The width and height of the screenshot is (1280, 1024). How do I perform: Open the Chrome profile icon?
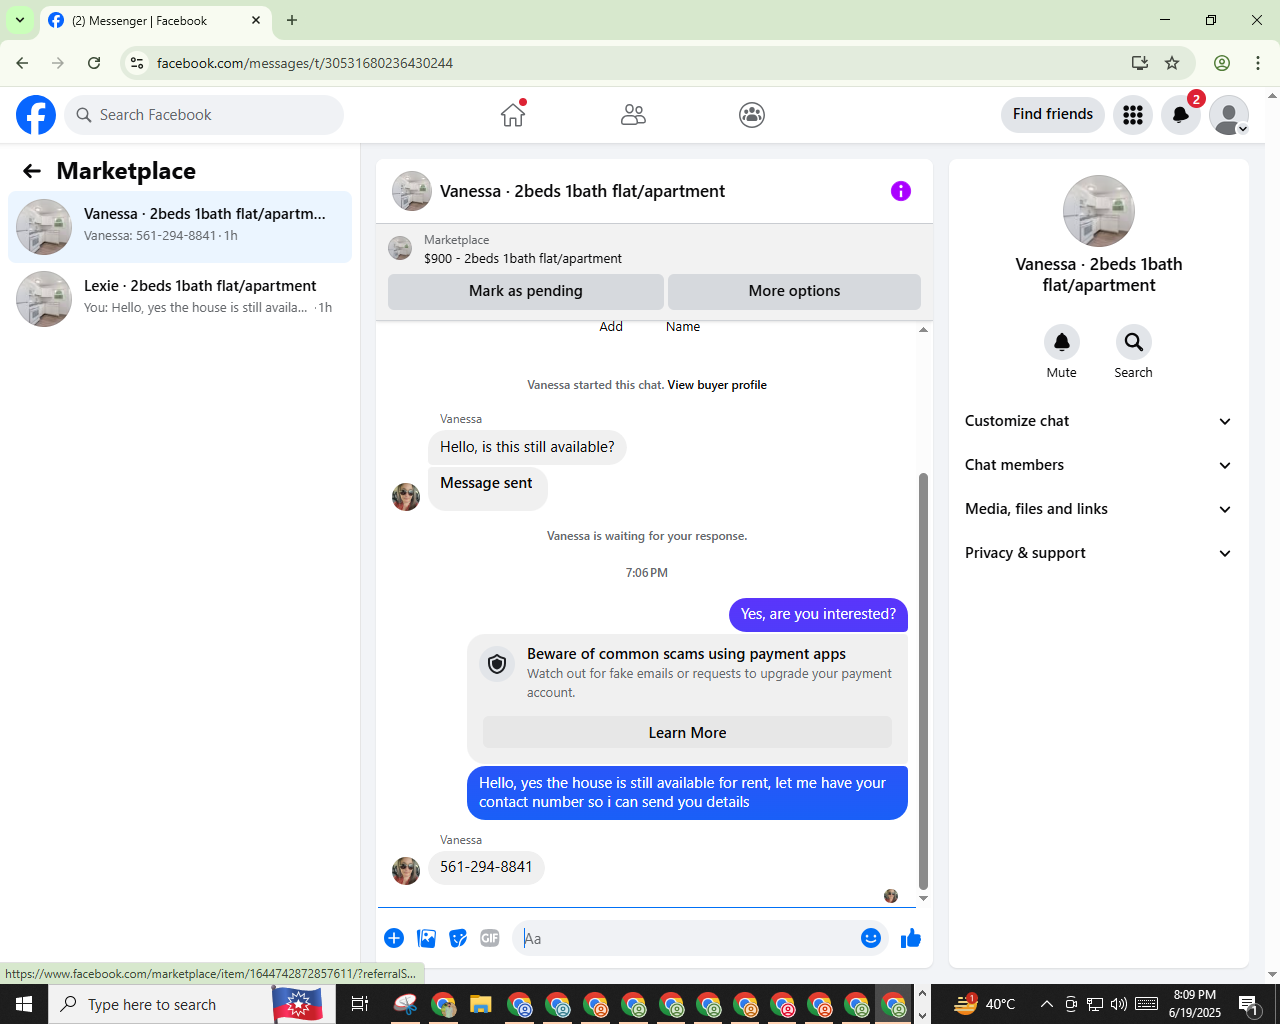click(x=1222, y=63)
